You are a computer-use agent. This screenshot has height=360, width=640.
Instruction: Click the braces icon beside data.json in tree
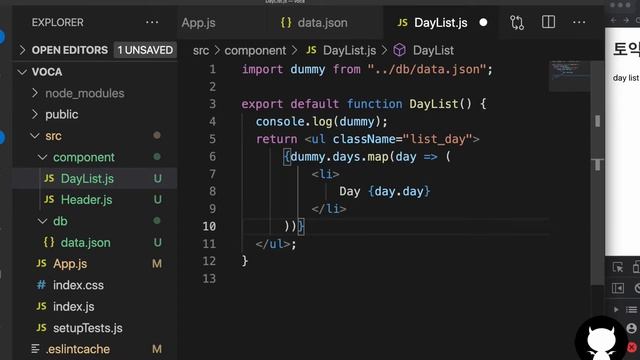49,242
